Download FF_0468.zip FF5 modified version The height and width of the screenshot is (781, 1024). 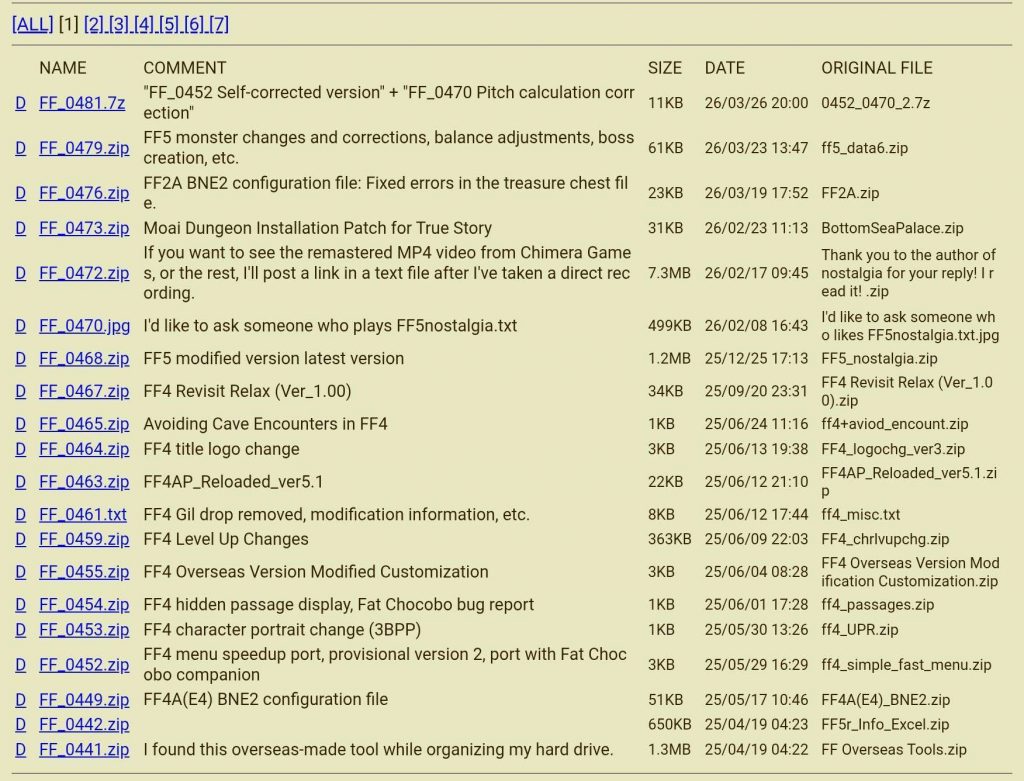[x=84, y=358]
